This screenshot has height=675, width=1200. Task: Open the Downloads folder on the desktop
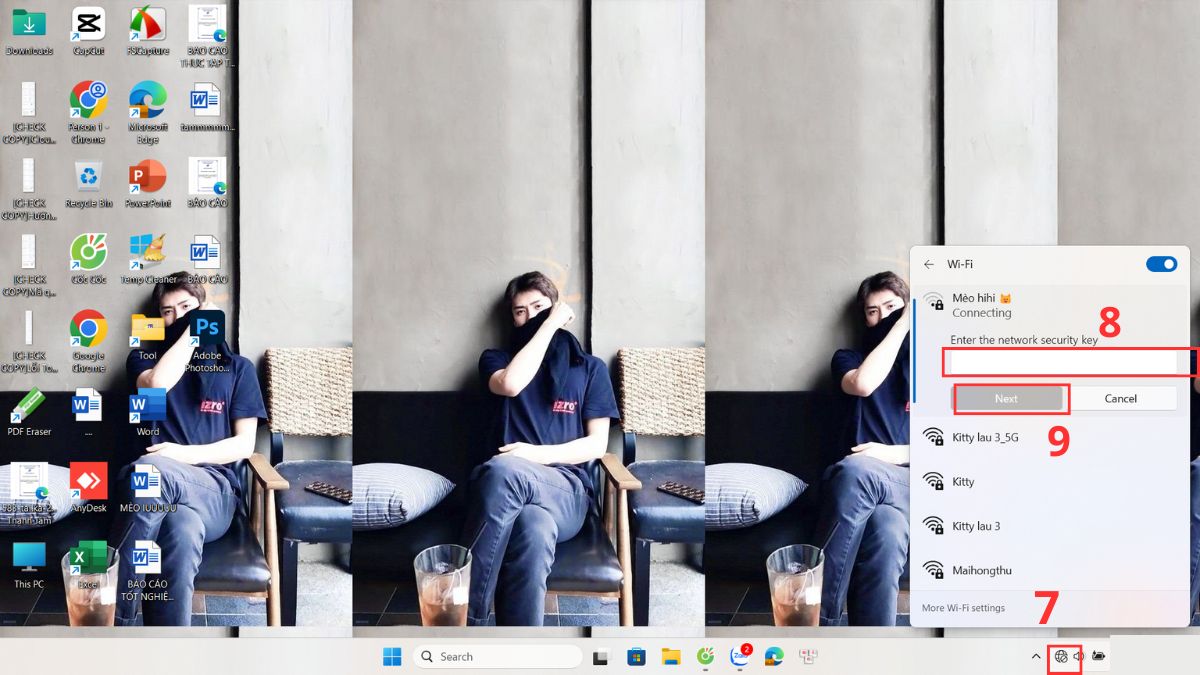coord(29,30)
